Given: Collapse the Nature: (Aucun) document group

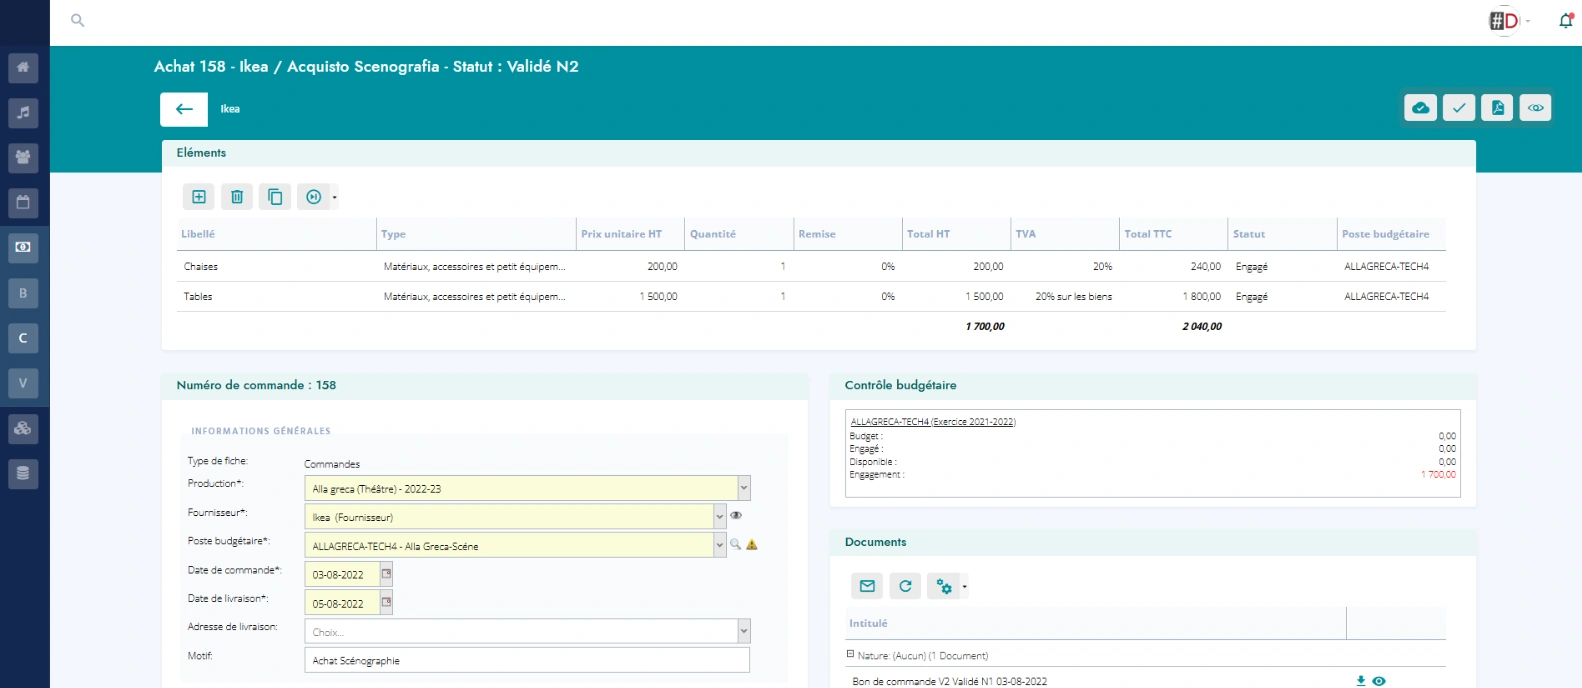Looking at the screenshot, I should pyautogui.click(x=851, y=655).
